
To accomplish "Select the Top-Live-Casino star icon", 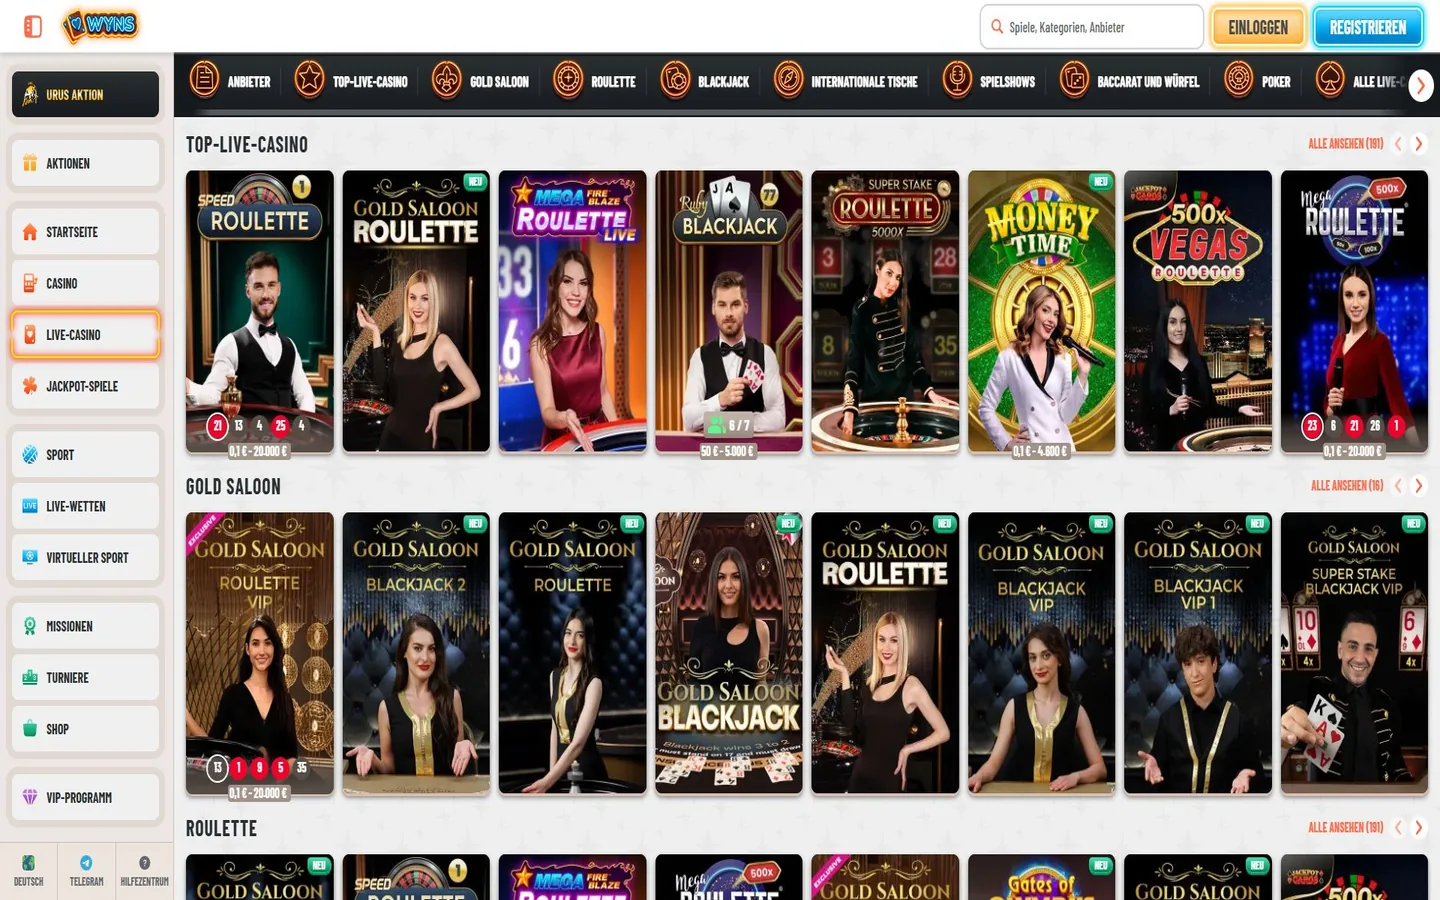I will 309,78.
